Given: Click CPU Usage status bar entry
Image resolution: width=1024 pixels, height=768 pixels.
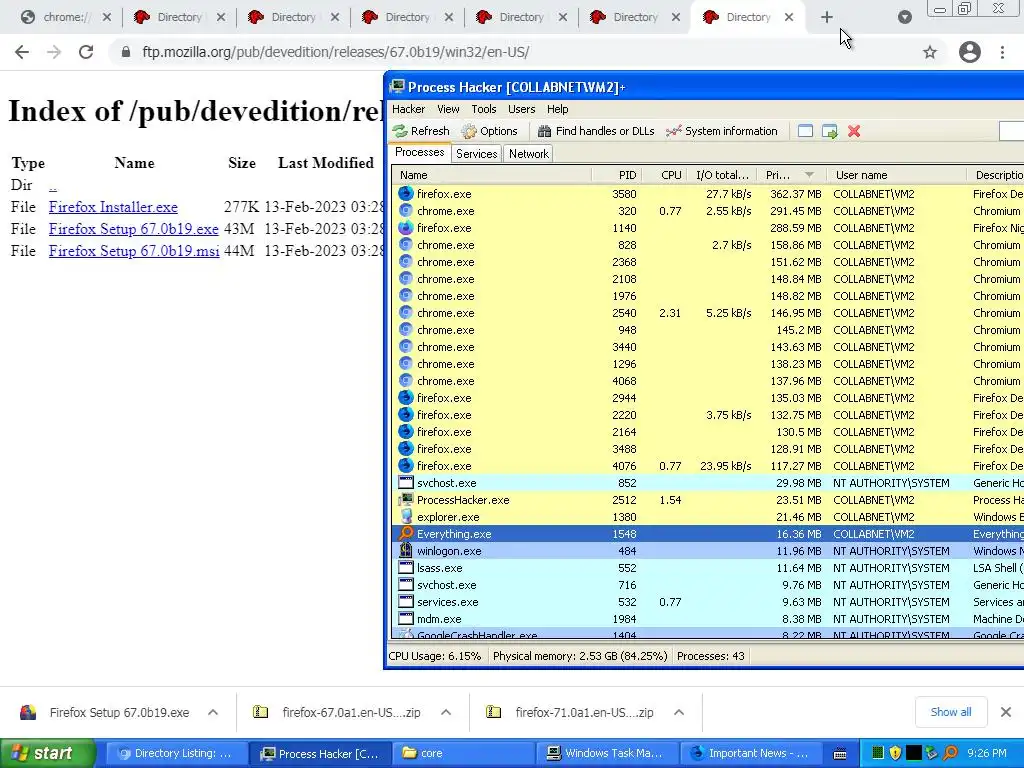Looking at the screenshot, I should tap(435, 656).
